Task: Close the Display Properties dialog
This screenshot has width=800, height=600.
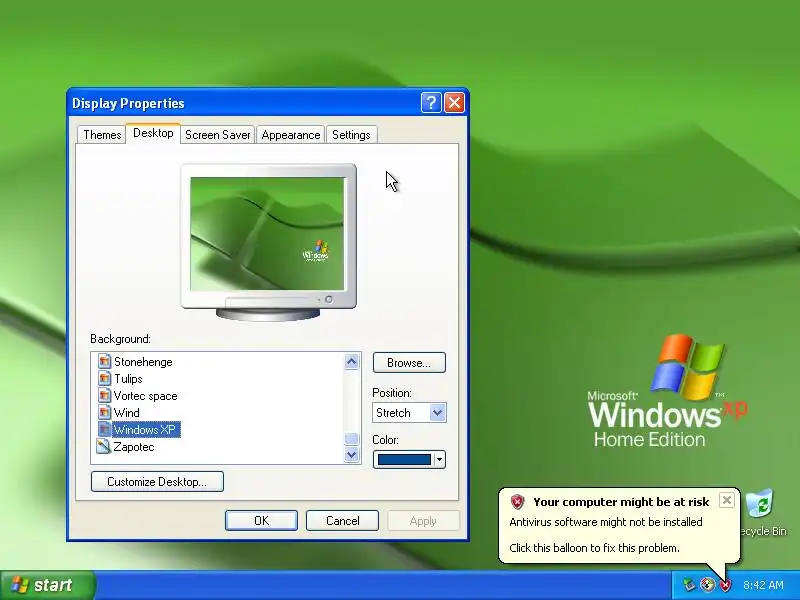Action: 454,103
